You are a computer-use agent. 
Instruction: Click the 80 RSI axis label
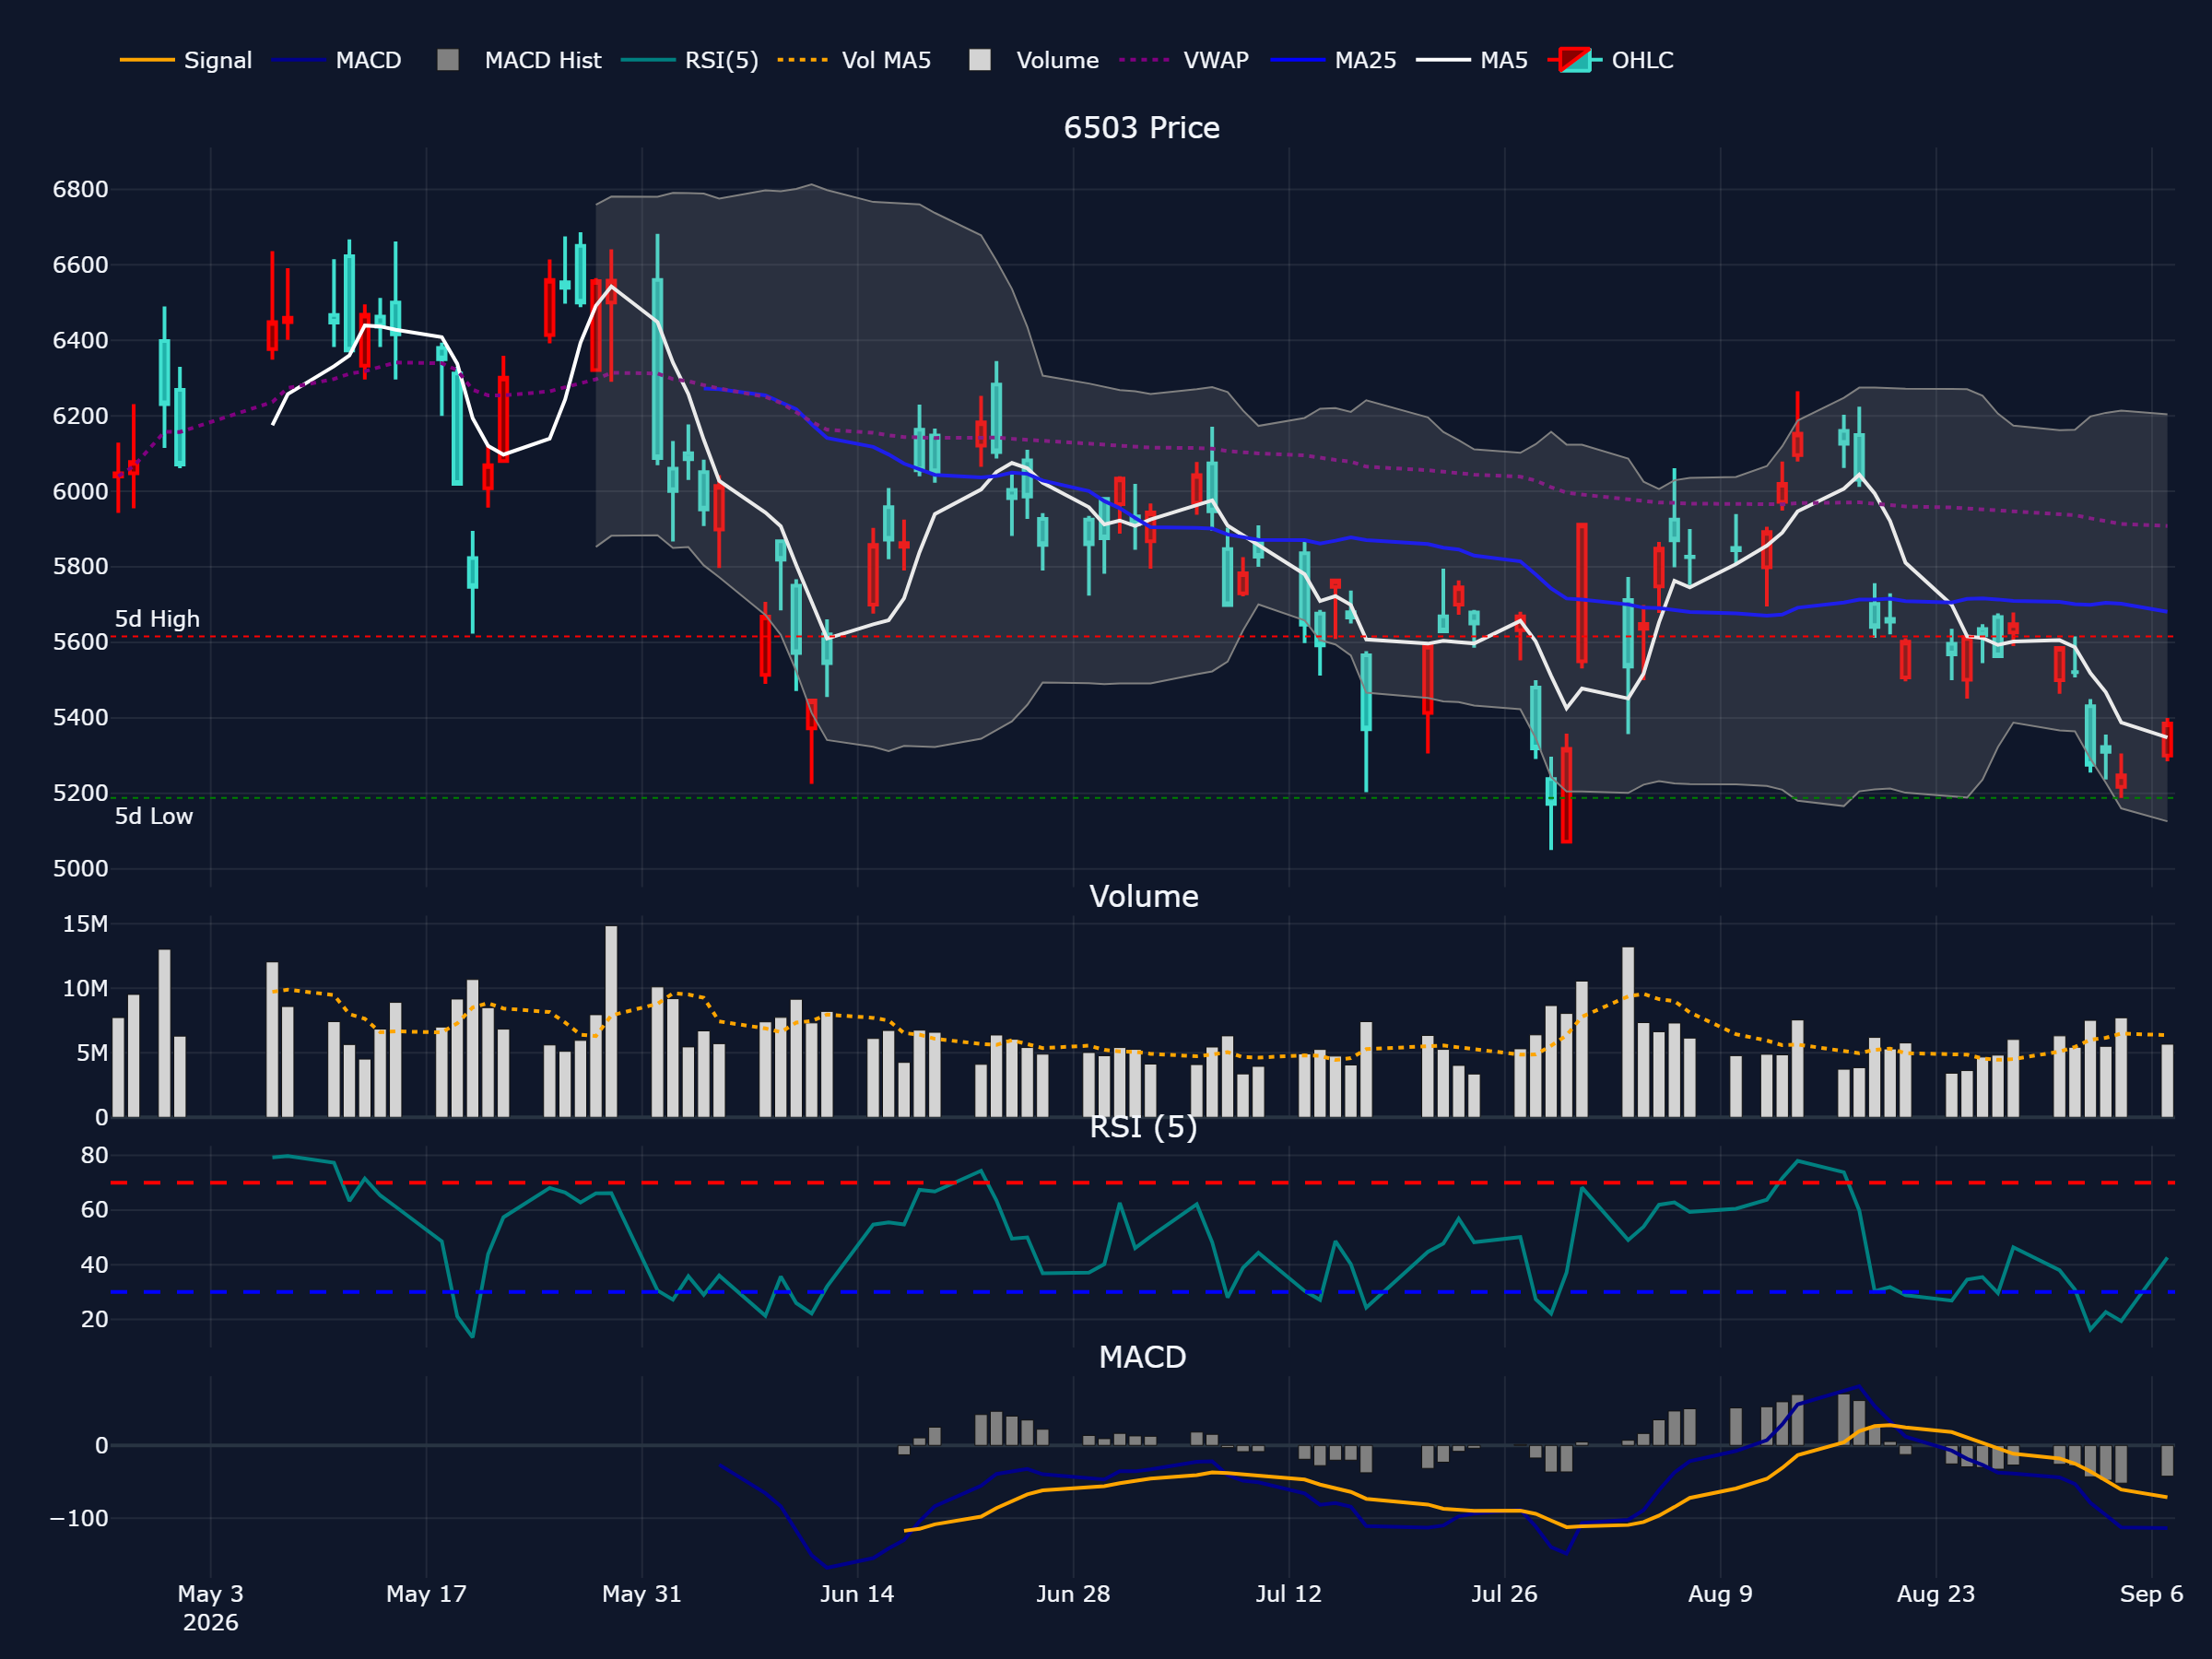[94, 1156]
